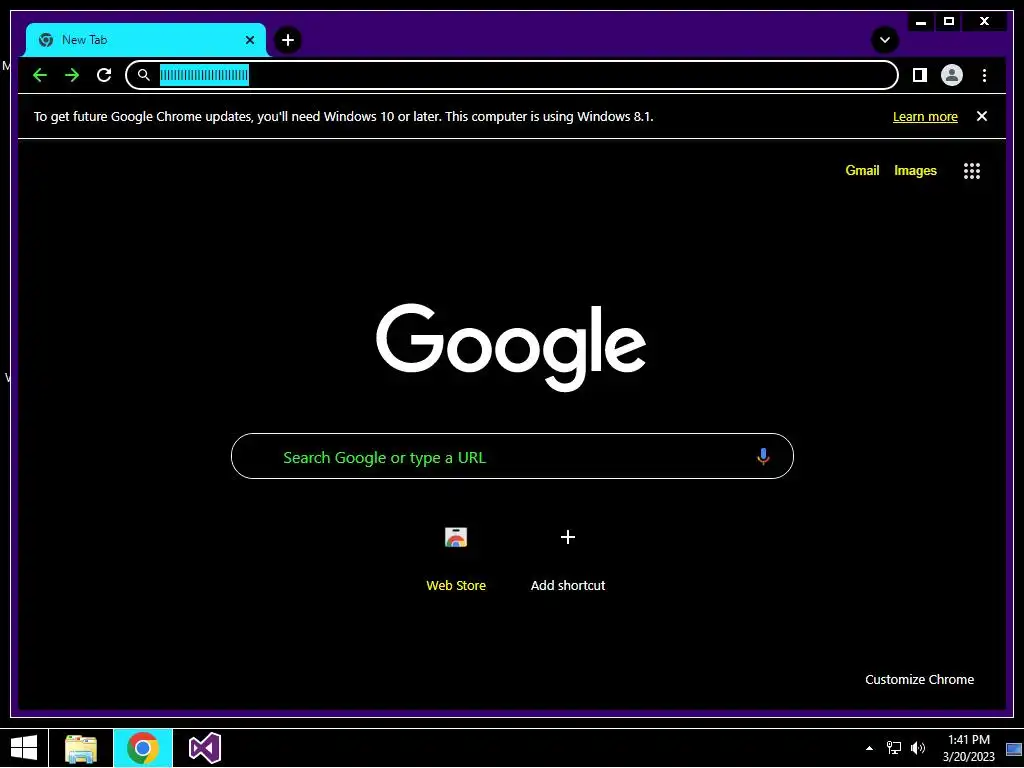Go back using the back arrow

click(x=40, y=75)
